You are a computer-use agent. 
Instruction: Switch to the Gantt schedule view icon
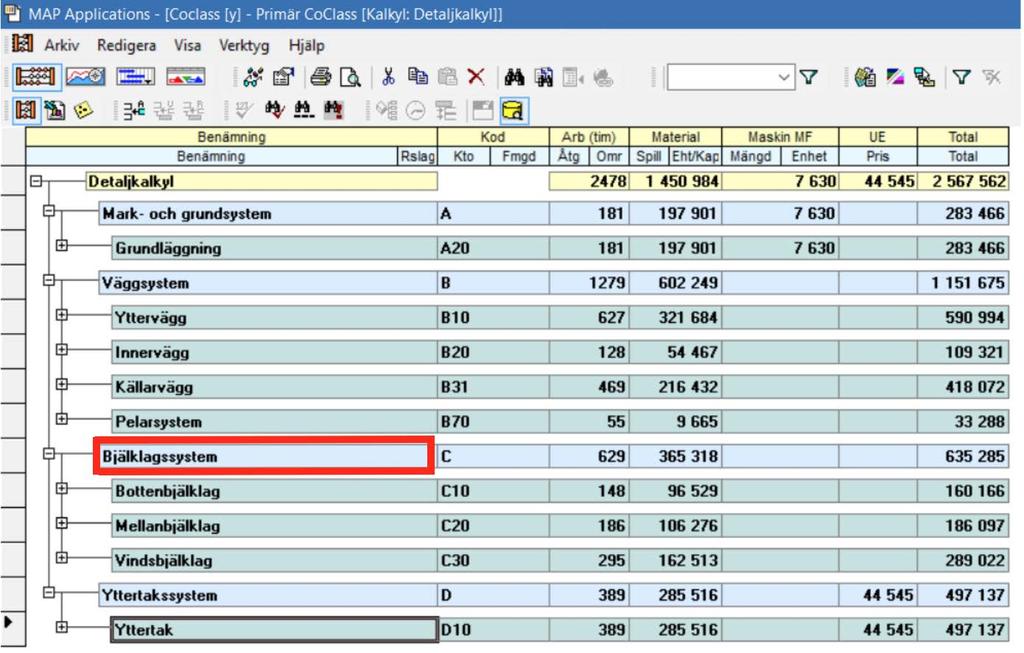pyautogui.click(x=135, y=77)
